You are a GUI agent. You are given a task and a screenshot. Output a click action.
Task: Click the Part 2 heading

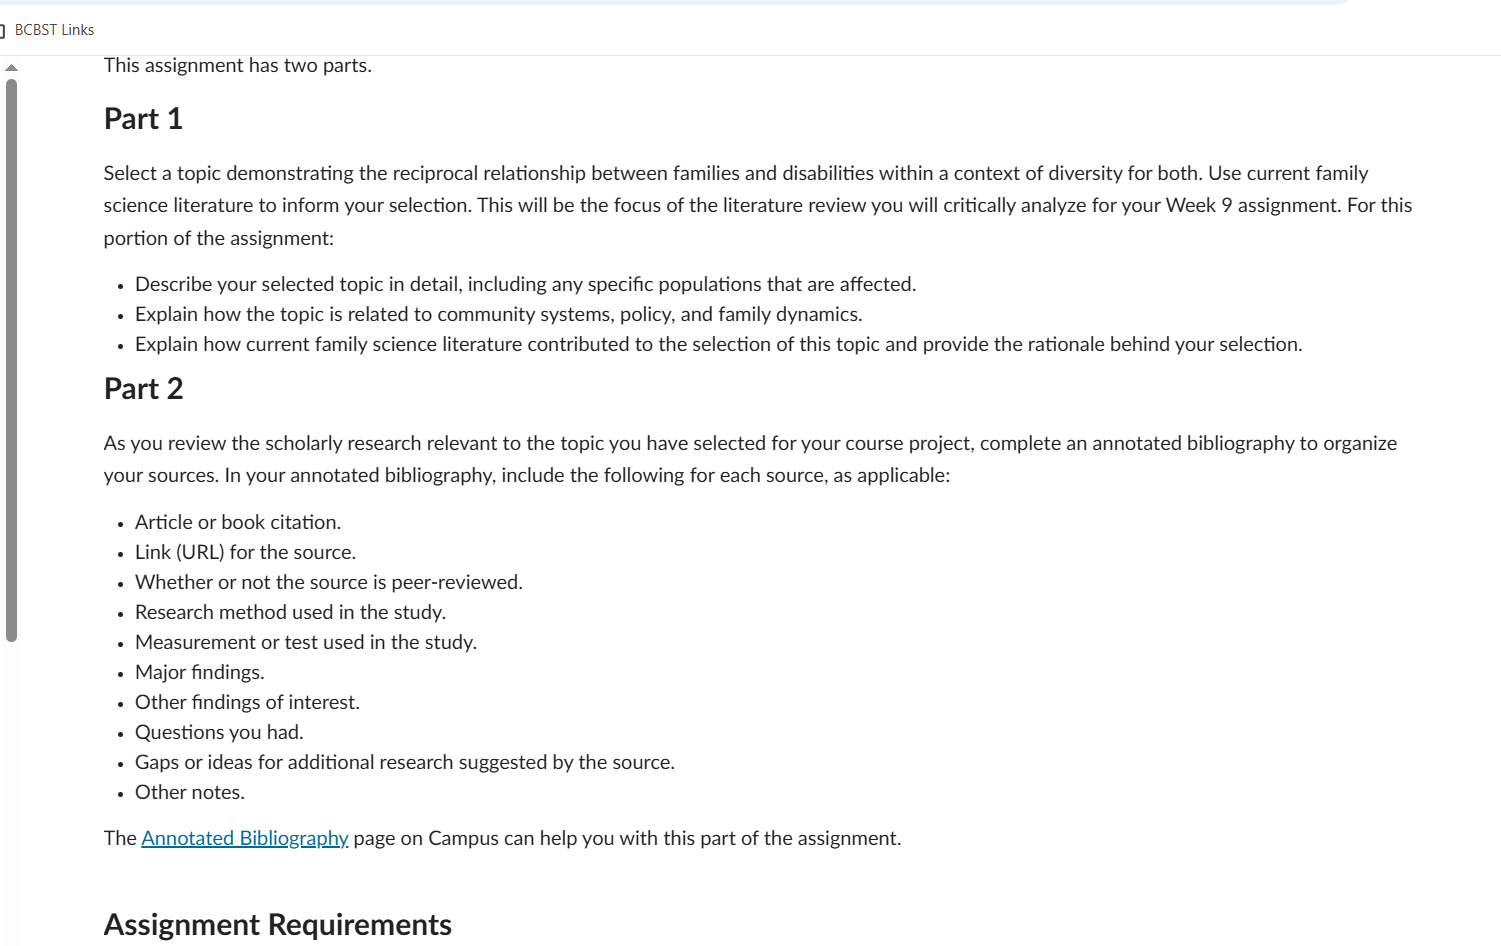click(x=143, y=389)
